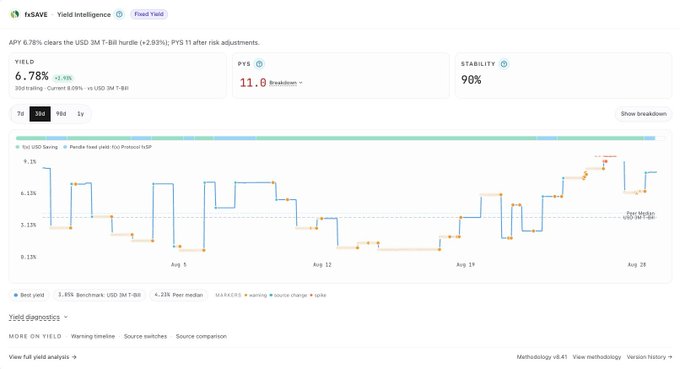Click the red spike marker near chart peak
The width and height of the screenshot is (680, 369).
605,161
